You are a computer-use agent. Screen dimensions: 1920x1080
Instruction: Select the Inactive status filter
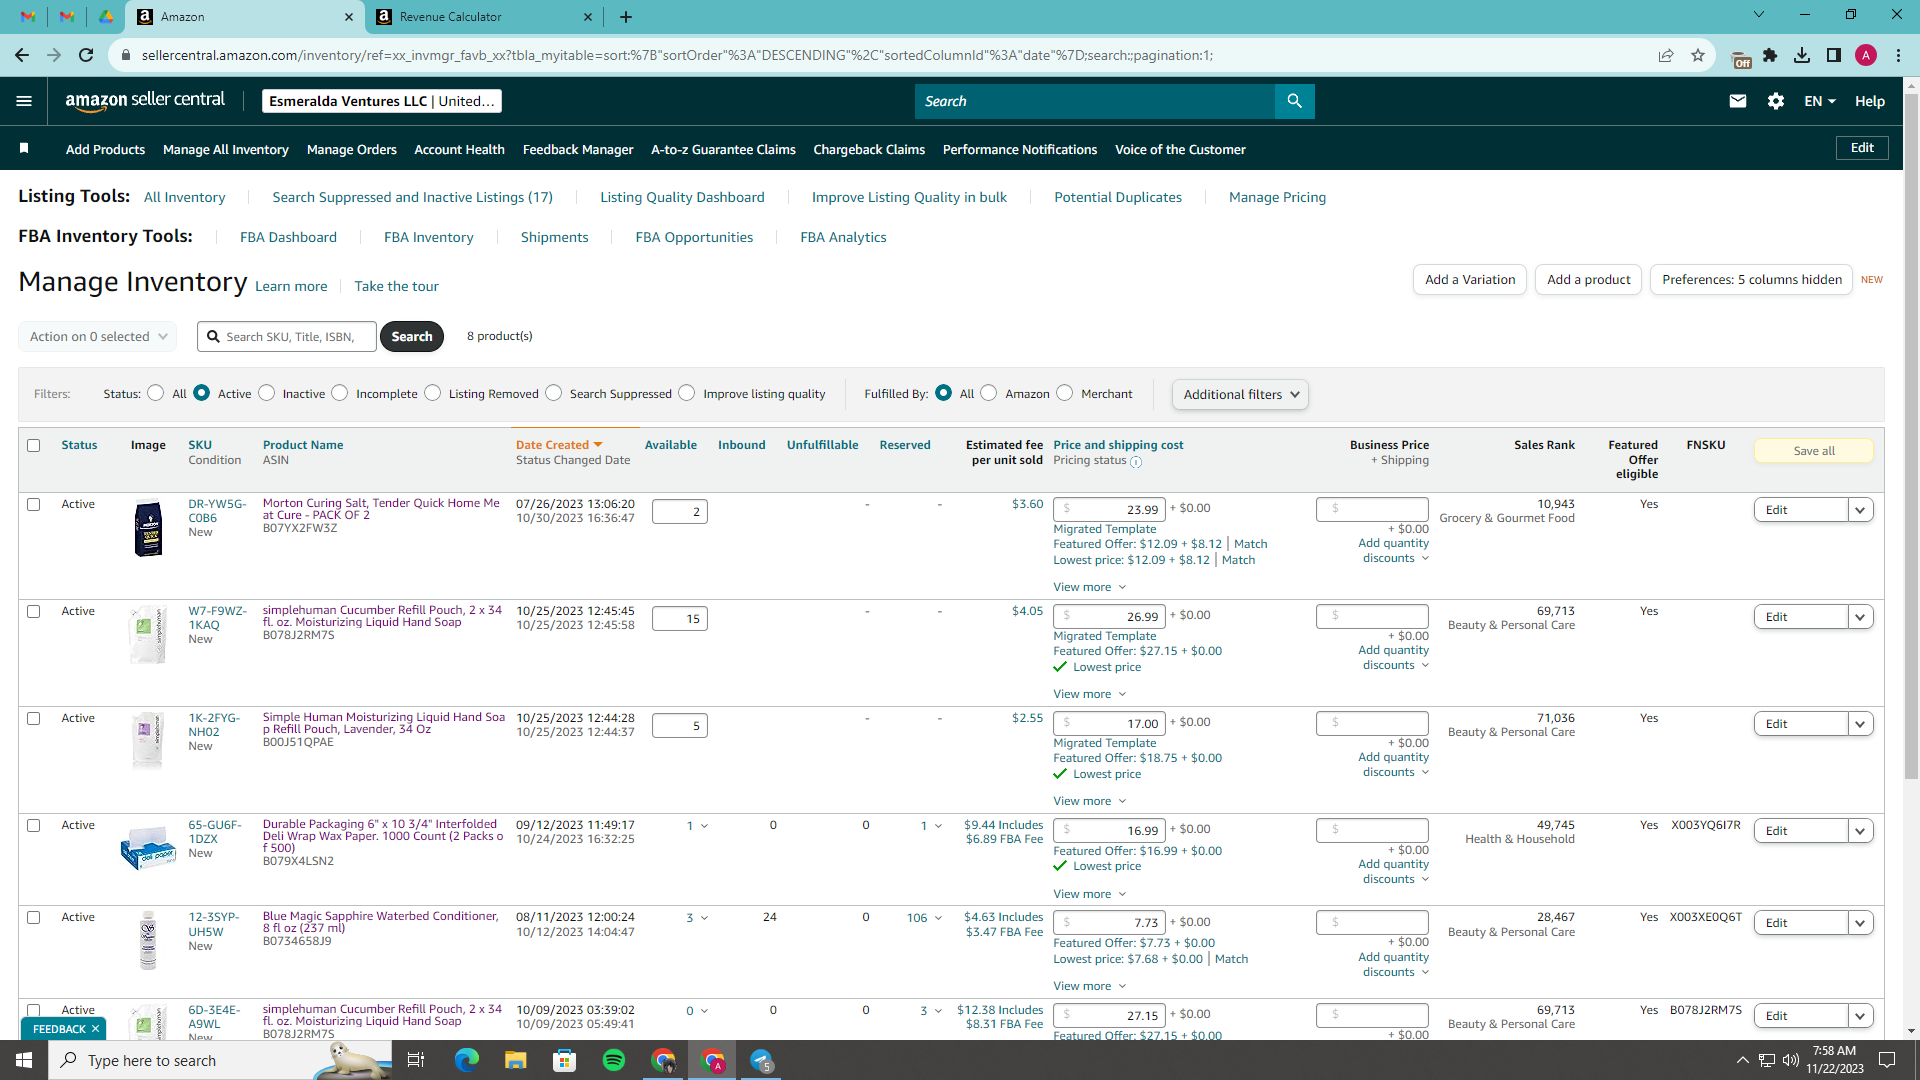click(266, 393)
